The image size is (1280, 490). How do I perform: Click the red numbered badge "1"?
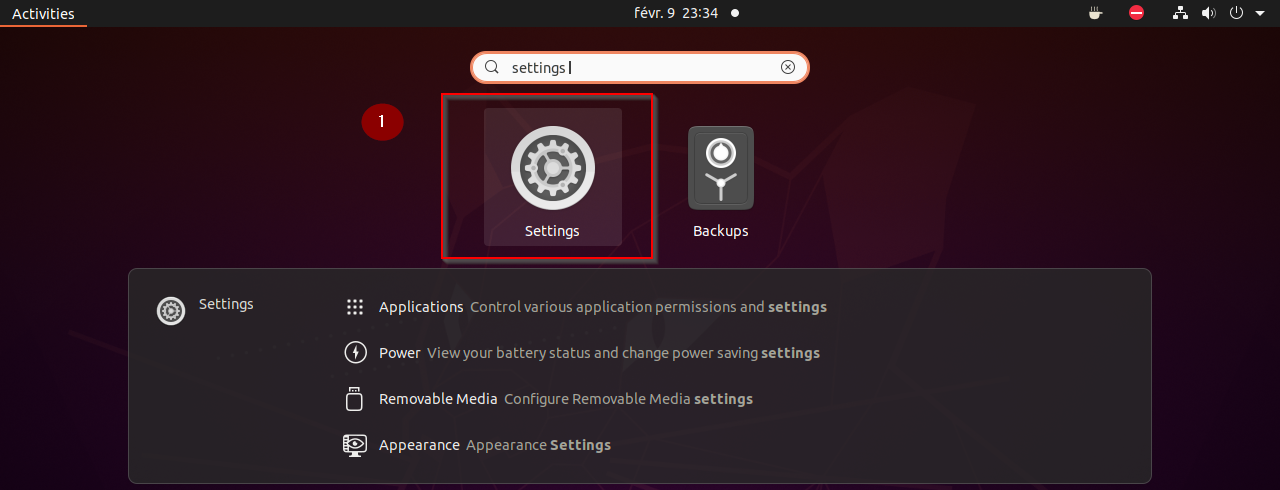pos(382,122)
